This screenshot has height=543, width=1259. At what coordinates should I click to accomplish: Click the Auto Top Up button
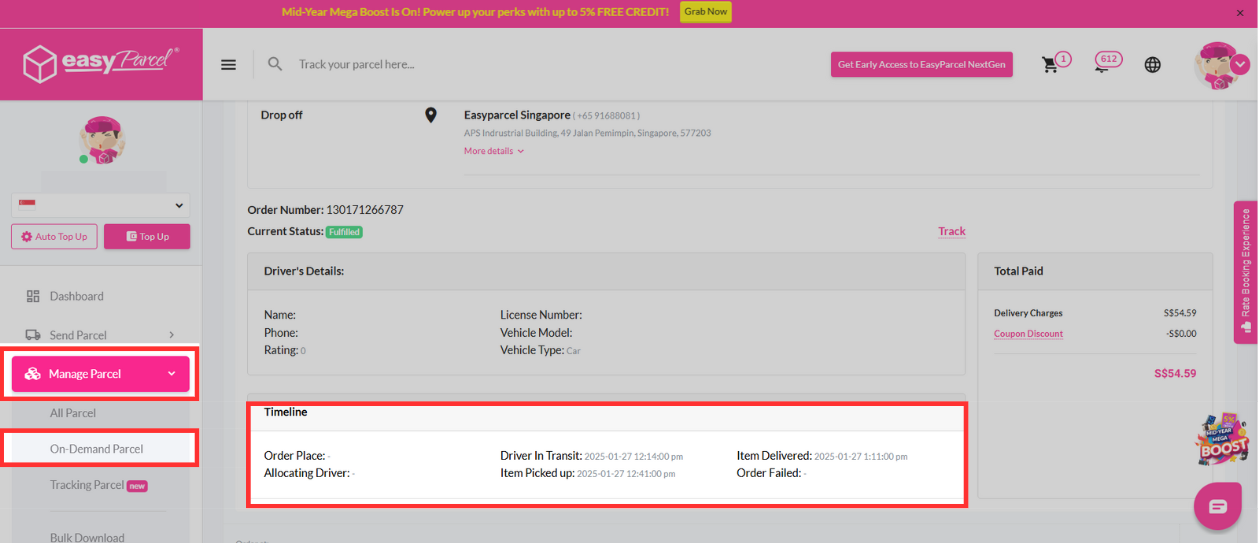coord(54,236)
